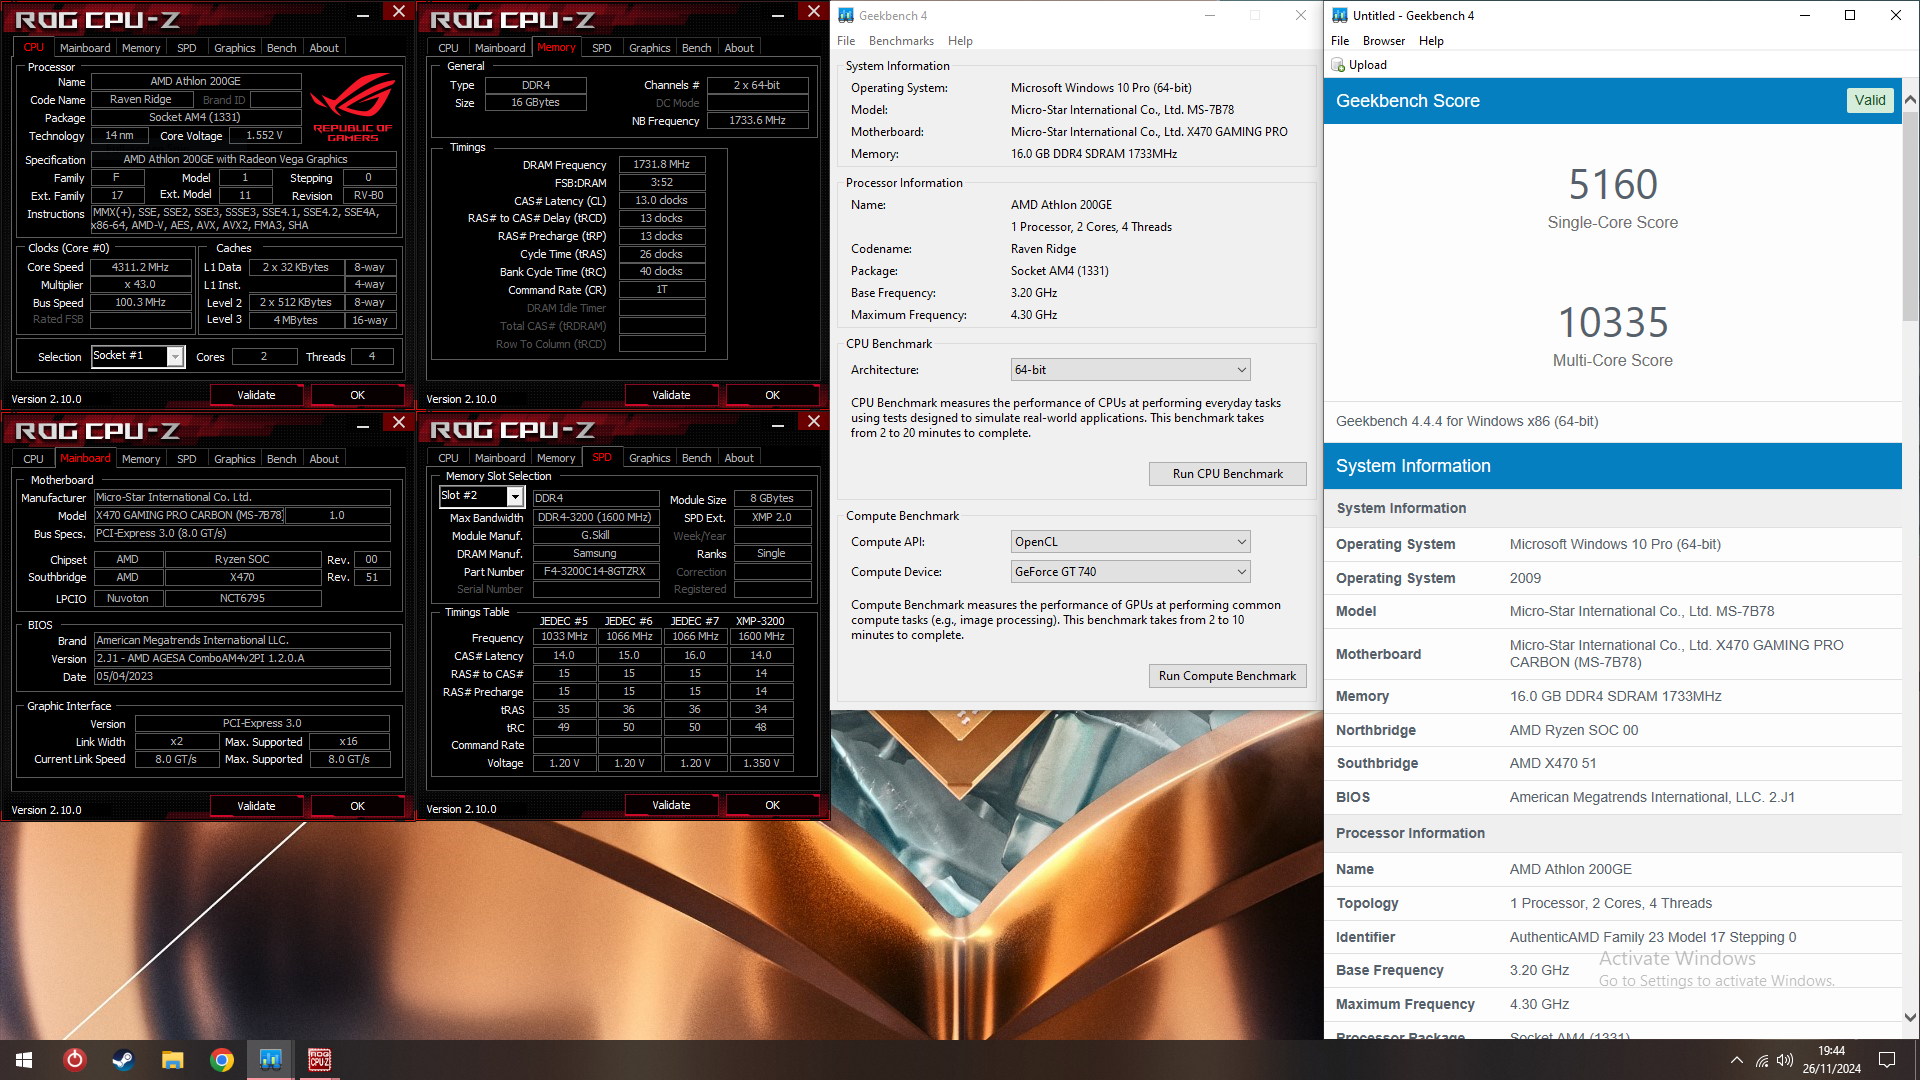Click the Part Number F4-3200C14-8GTZRX field
The width and height of the screenshot is (1920, 1080).
[595, 572]
